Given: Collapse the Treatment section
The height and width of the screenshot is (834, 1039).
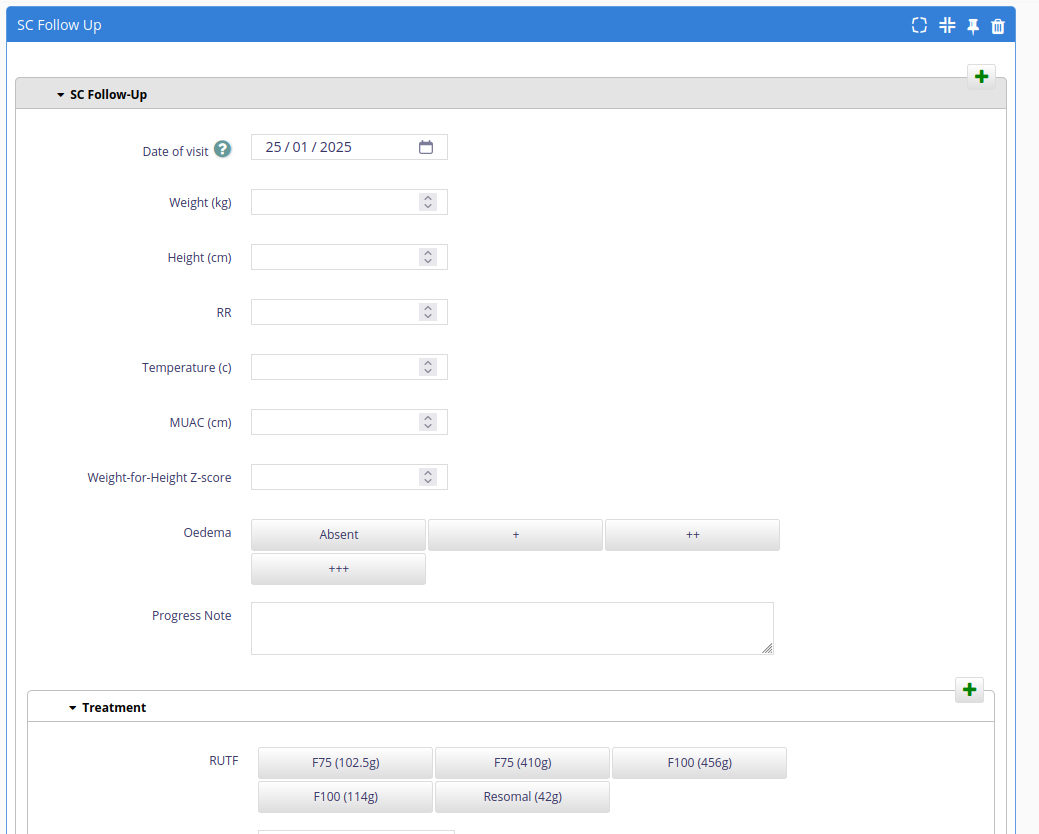Looking at the screenshot, I should point(72,707).
